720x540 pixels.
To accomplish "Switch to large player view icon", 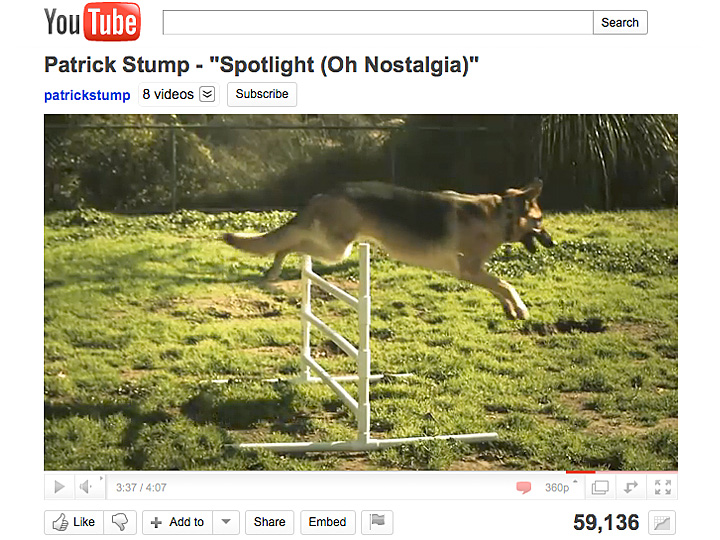I will pos(600,487).
